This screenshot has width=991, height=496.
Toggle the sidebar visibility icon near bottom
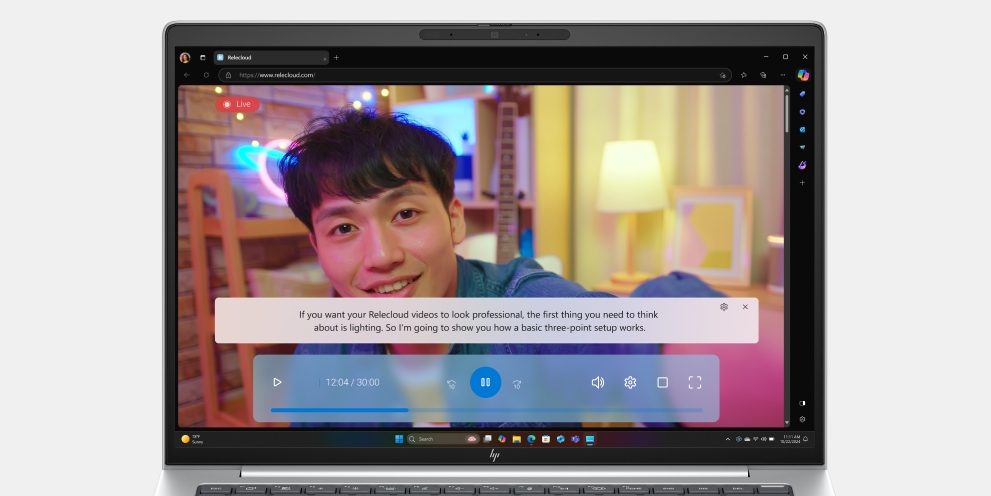pyautogui.click(x=803, y=403)
